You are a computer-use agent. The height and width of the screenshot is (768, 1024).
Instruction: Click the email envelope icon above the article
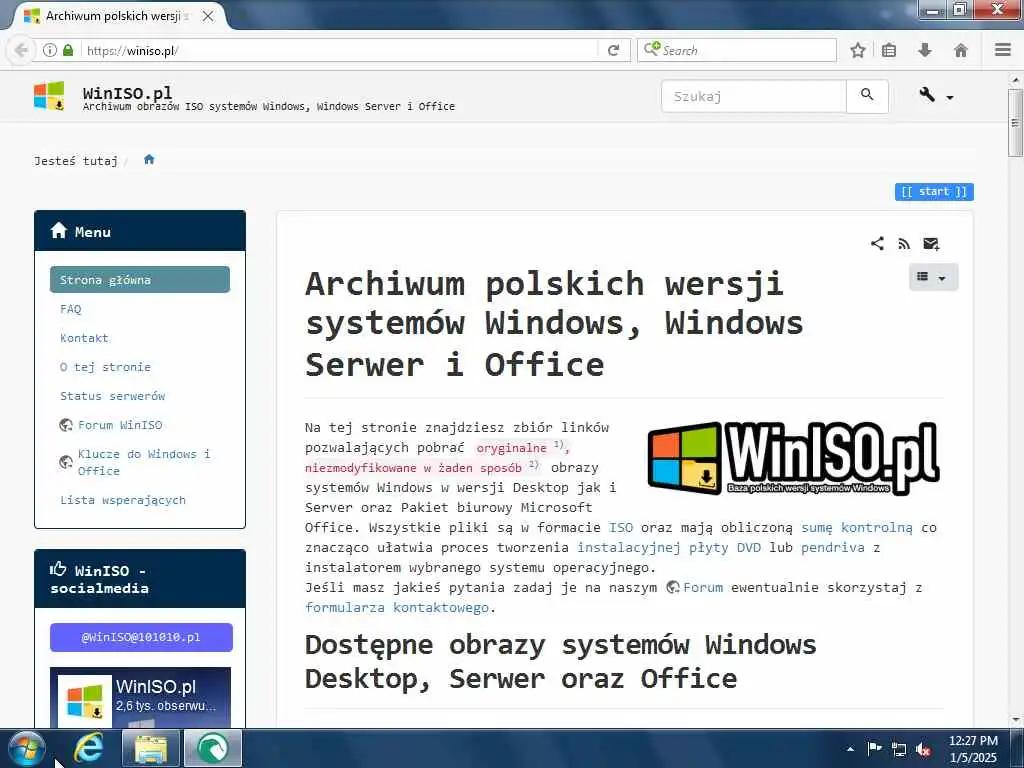click(x=931, y=244)
